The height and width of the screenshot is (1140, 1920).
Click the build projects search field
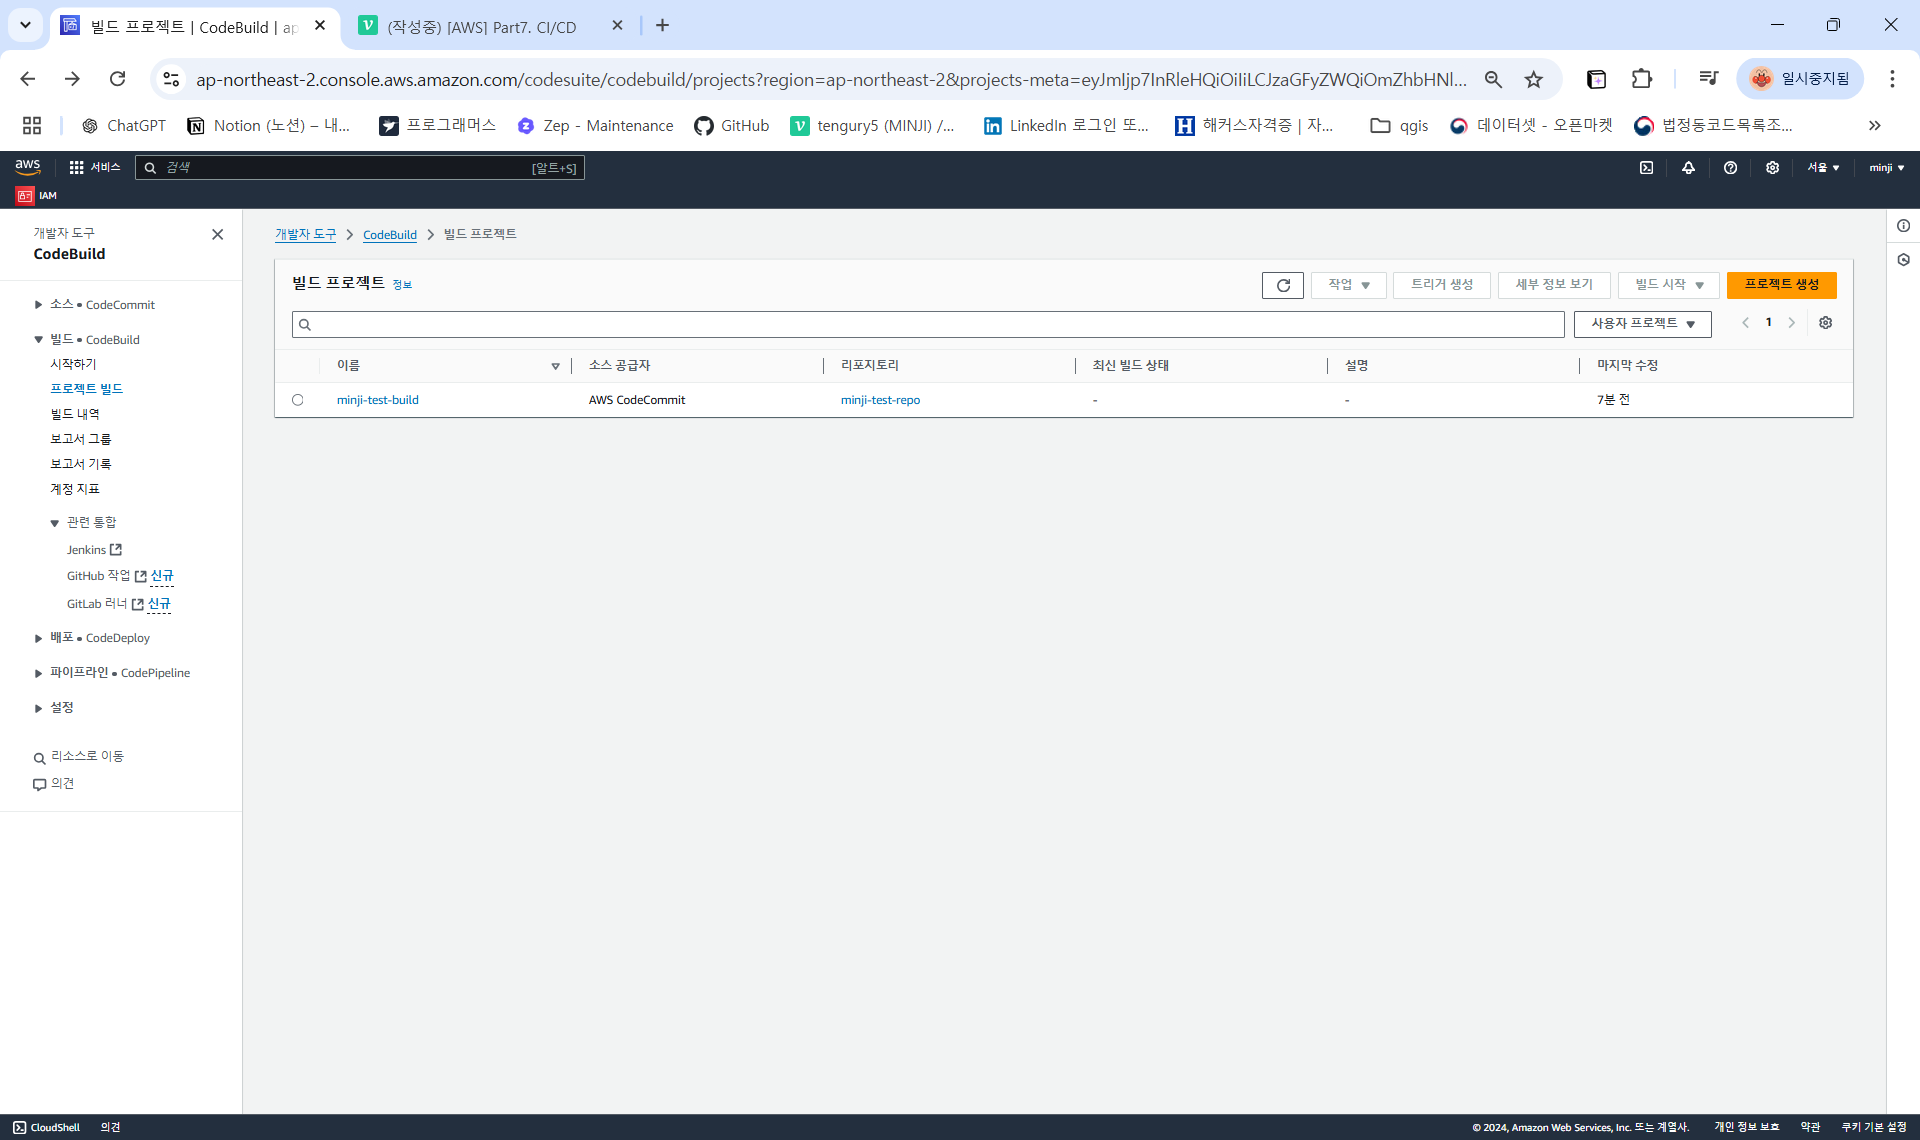tap(928, 324)
